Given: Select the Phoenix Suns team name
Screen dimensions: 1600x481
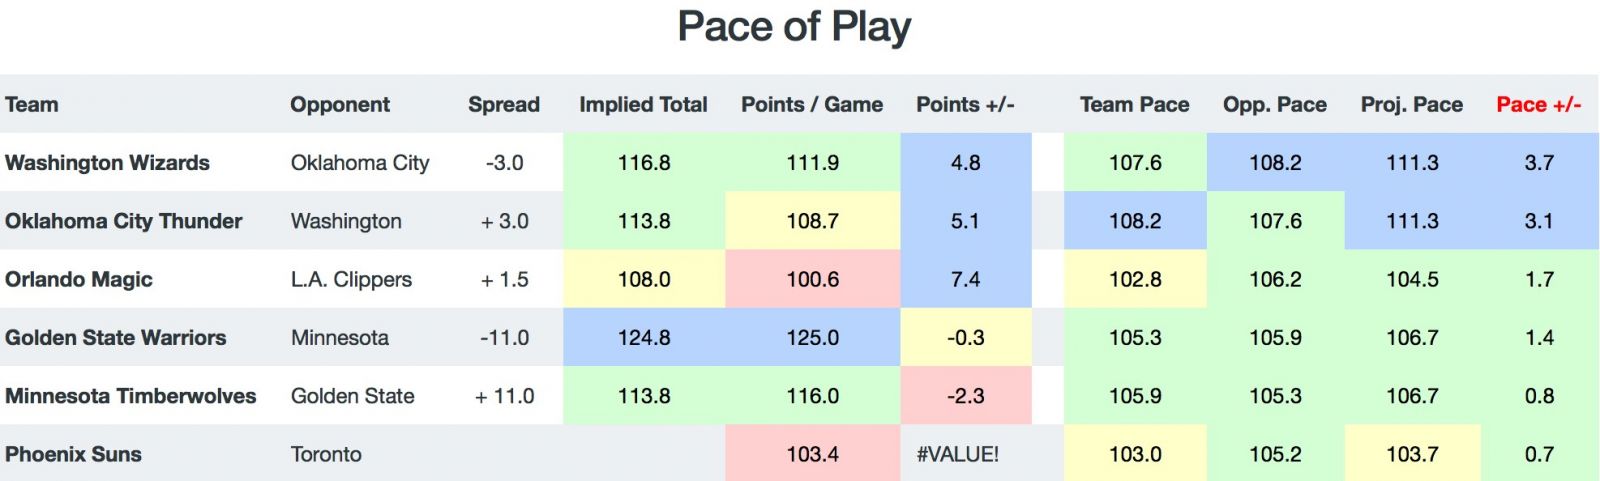Looking at the screenshot, I should 73,454.
